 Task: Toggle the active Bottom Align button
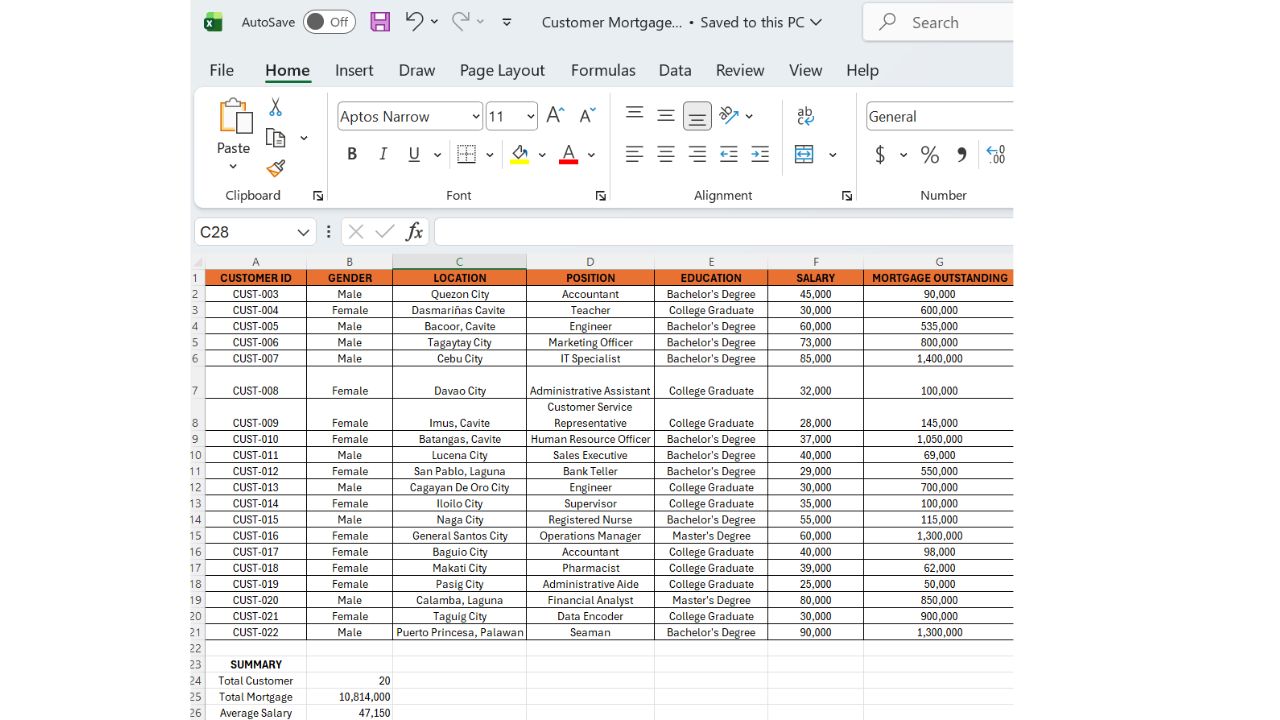(697, 116)
